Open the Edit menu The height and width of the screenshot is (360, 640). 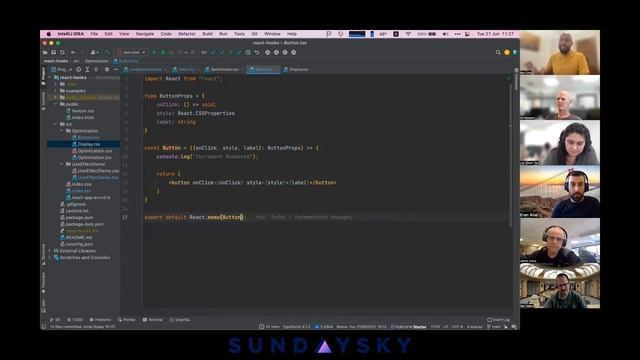[x=108, y=34]
